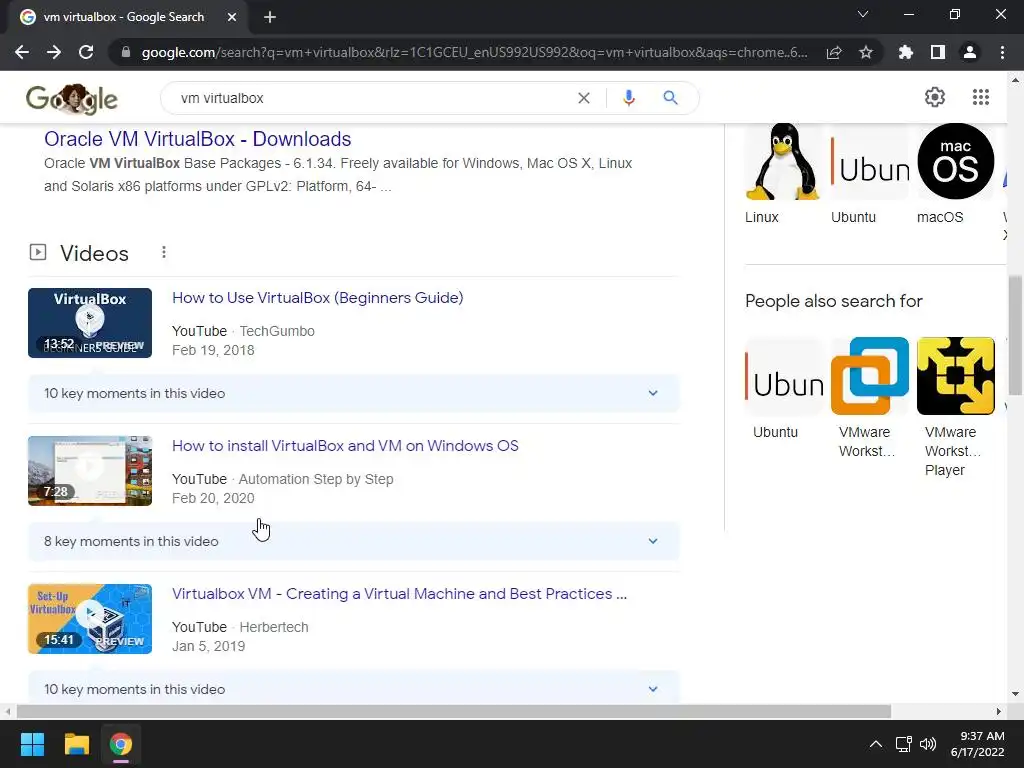The image size is (1024, 768).
Task: Open Google quick settings gear
Action: [935, 97]
